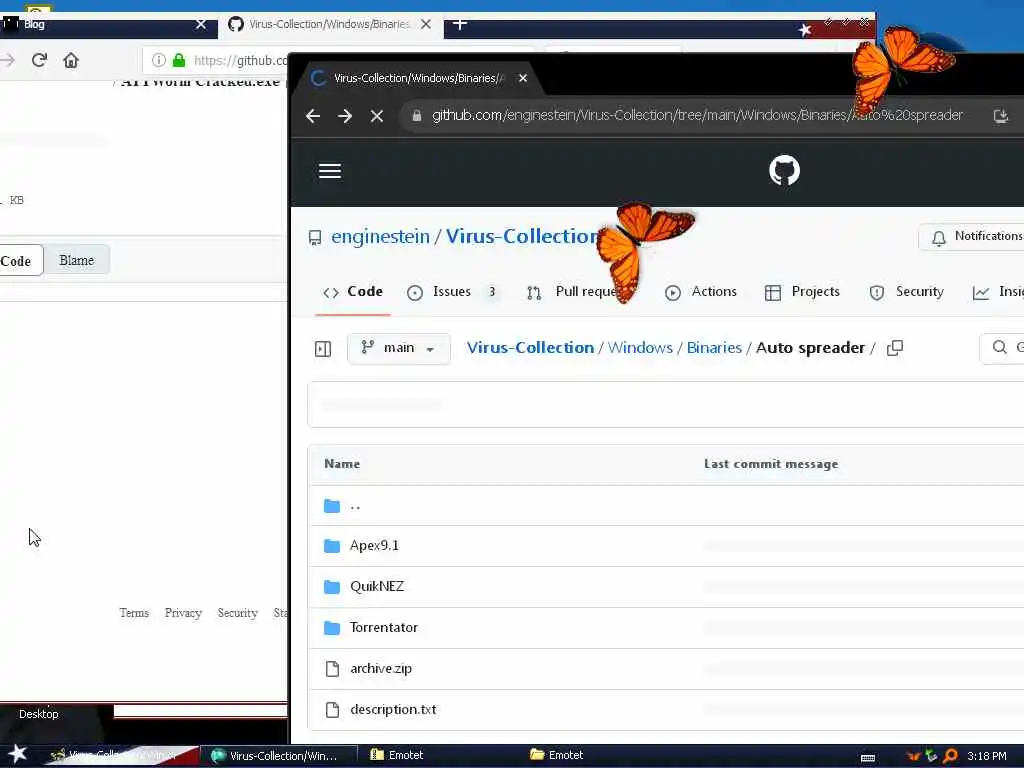Open the Virus-Collection repository title link
1024x768 pixels.
522,236
